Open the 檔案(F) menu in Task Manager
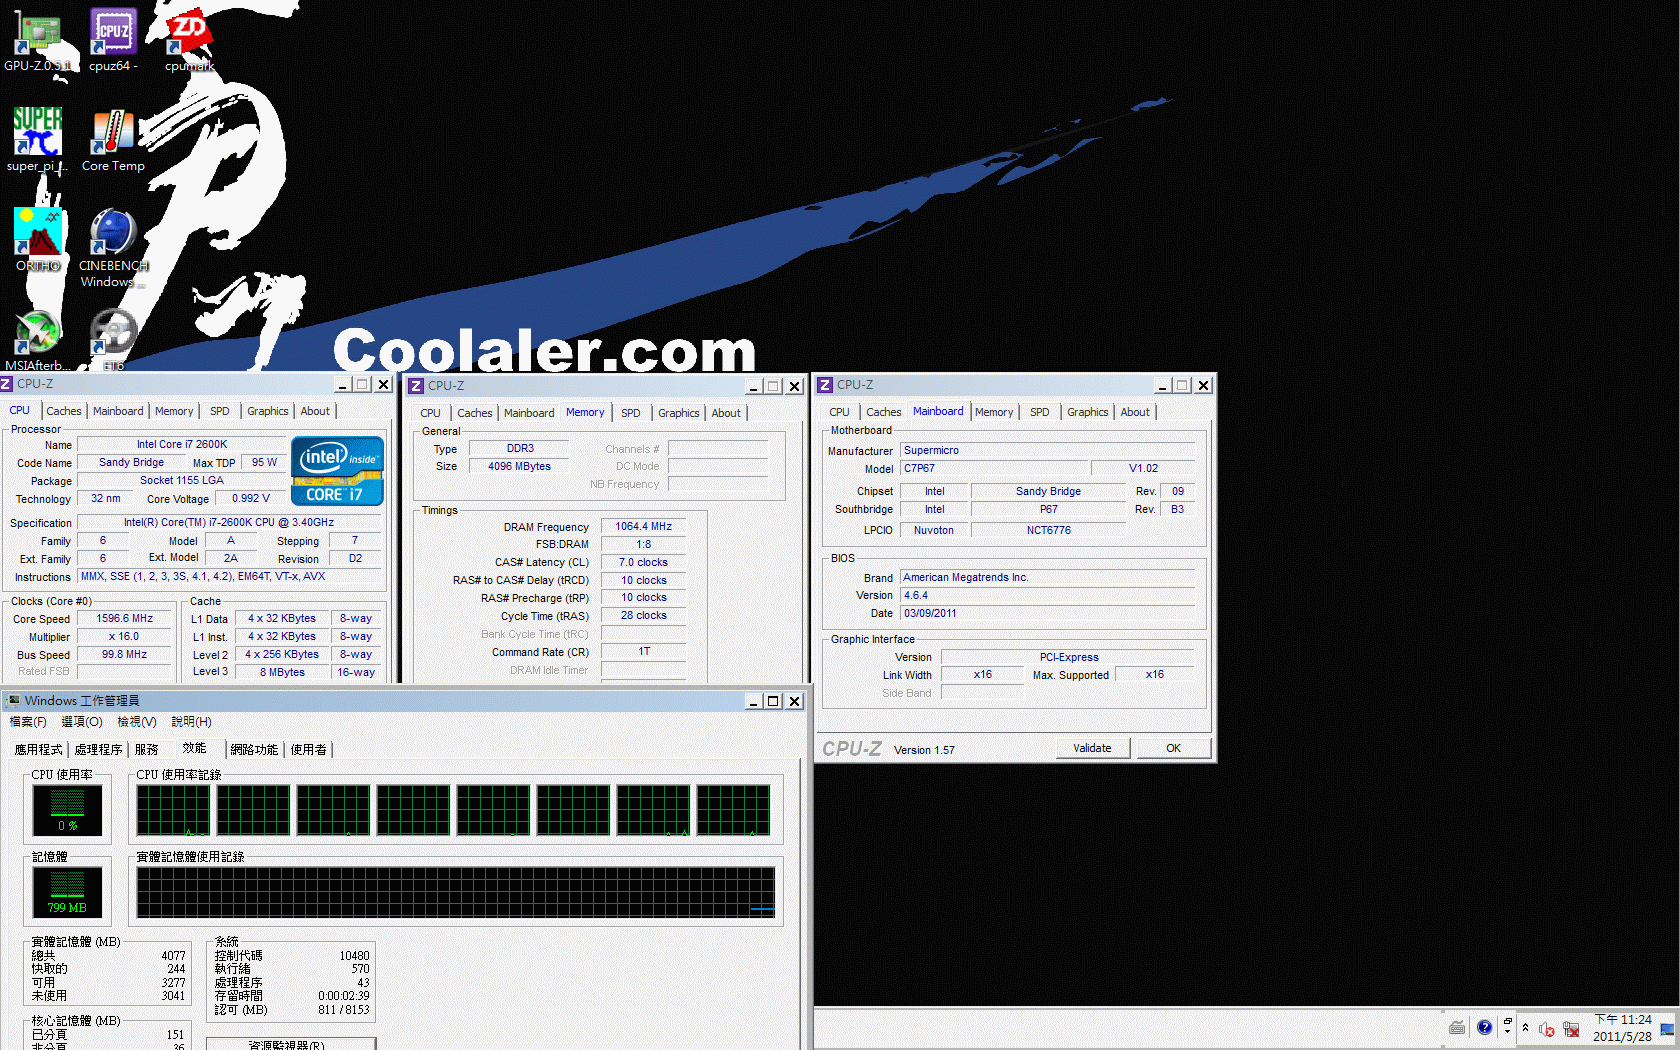Viewport: 1680px width, 1050px height. [x=28, y=722]
